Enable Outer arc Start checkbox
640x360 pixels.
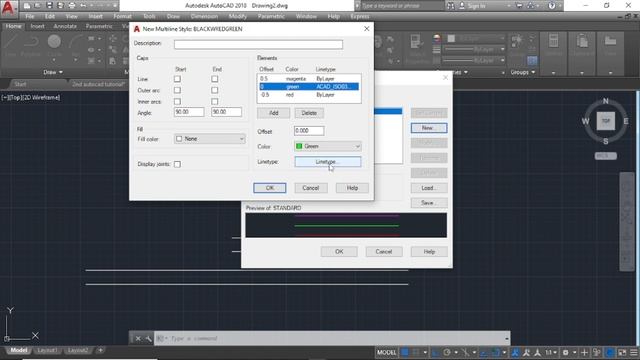tap(177, 90)
